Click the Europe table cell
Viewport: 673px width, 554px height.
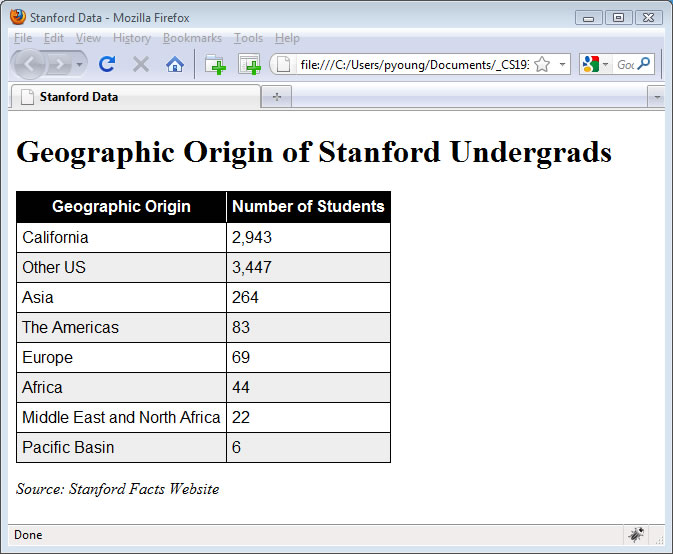pos(121,357)
